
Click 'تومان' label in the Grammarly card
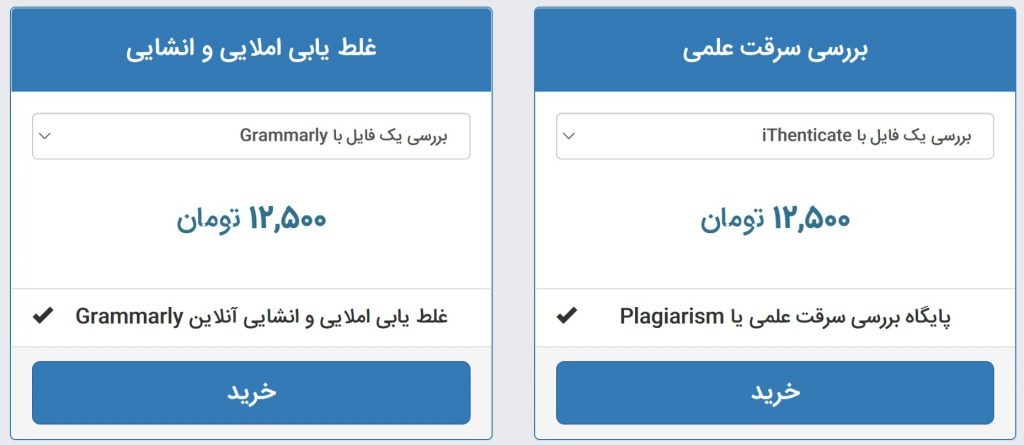[208, 220]
